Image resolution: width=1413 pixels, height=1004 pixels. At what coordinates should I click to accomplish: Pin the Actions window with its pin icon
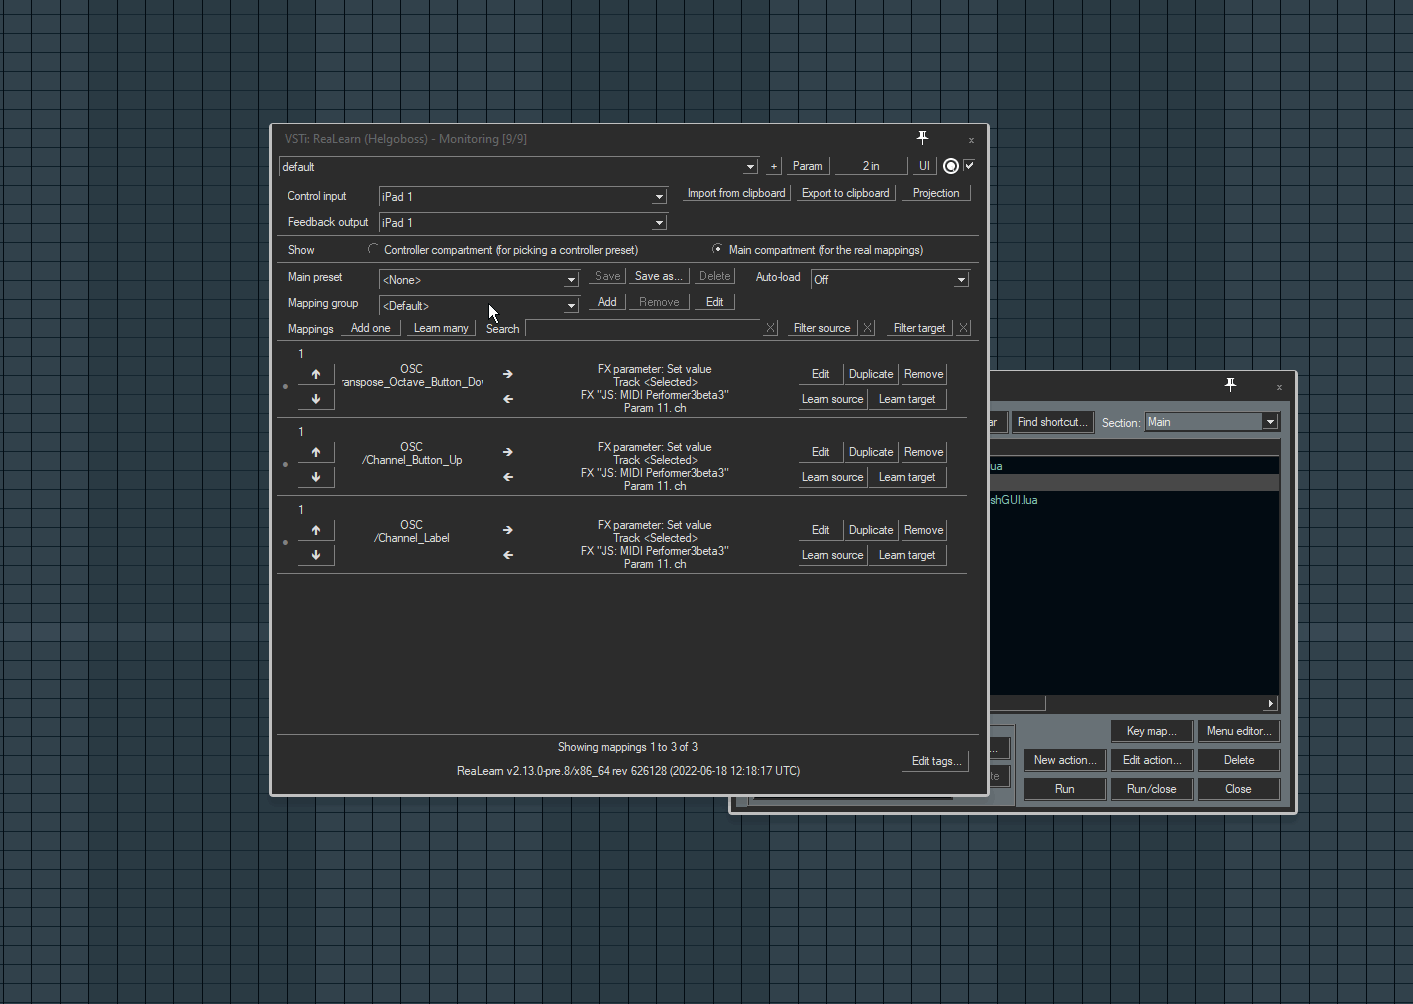point(1230,383)
